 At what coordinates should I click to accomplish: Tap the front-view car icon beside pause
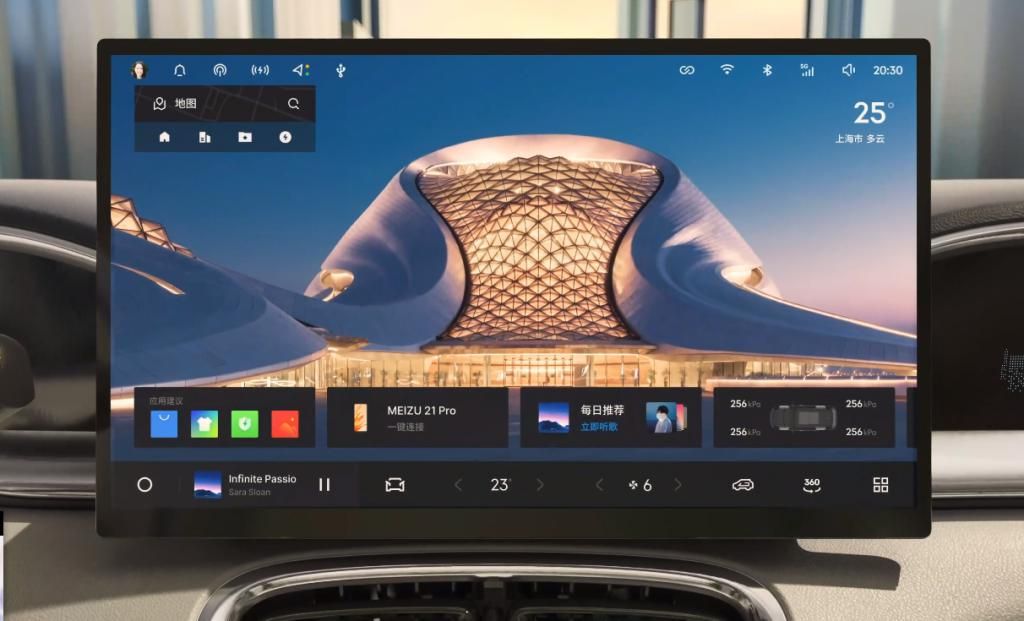point(395,485)
